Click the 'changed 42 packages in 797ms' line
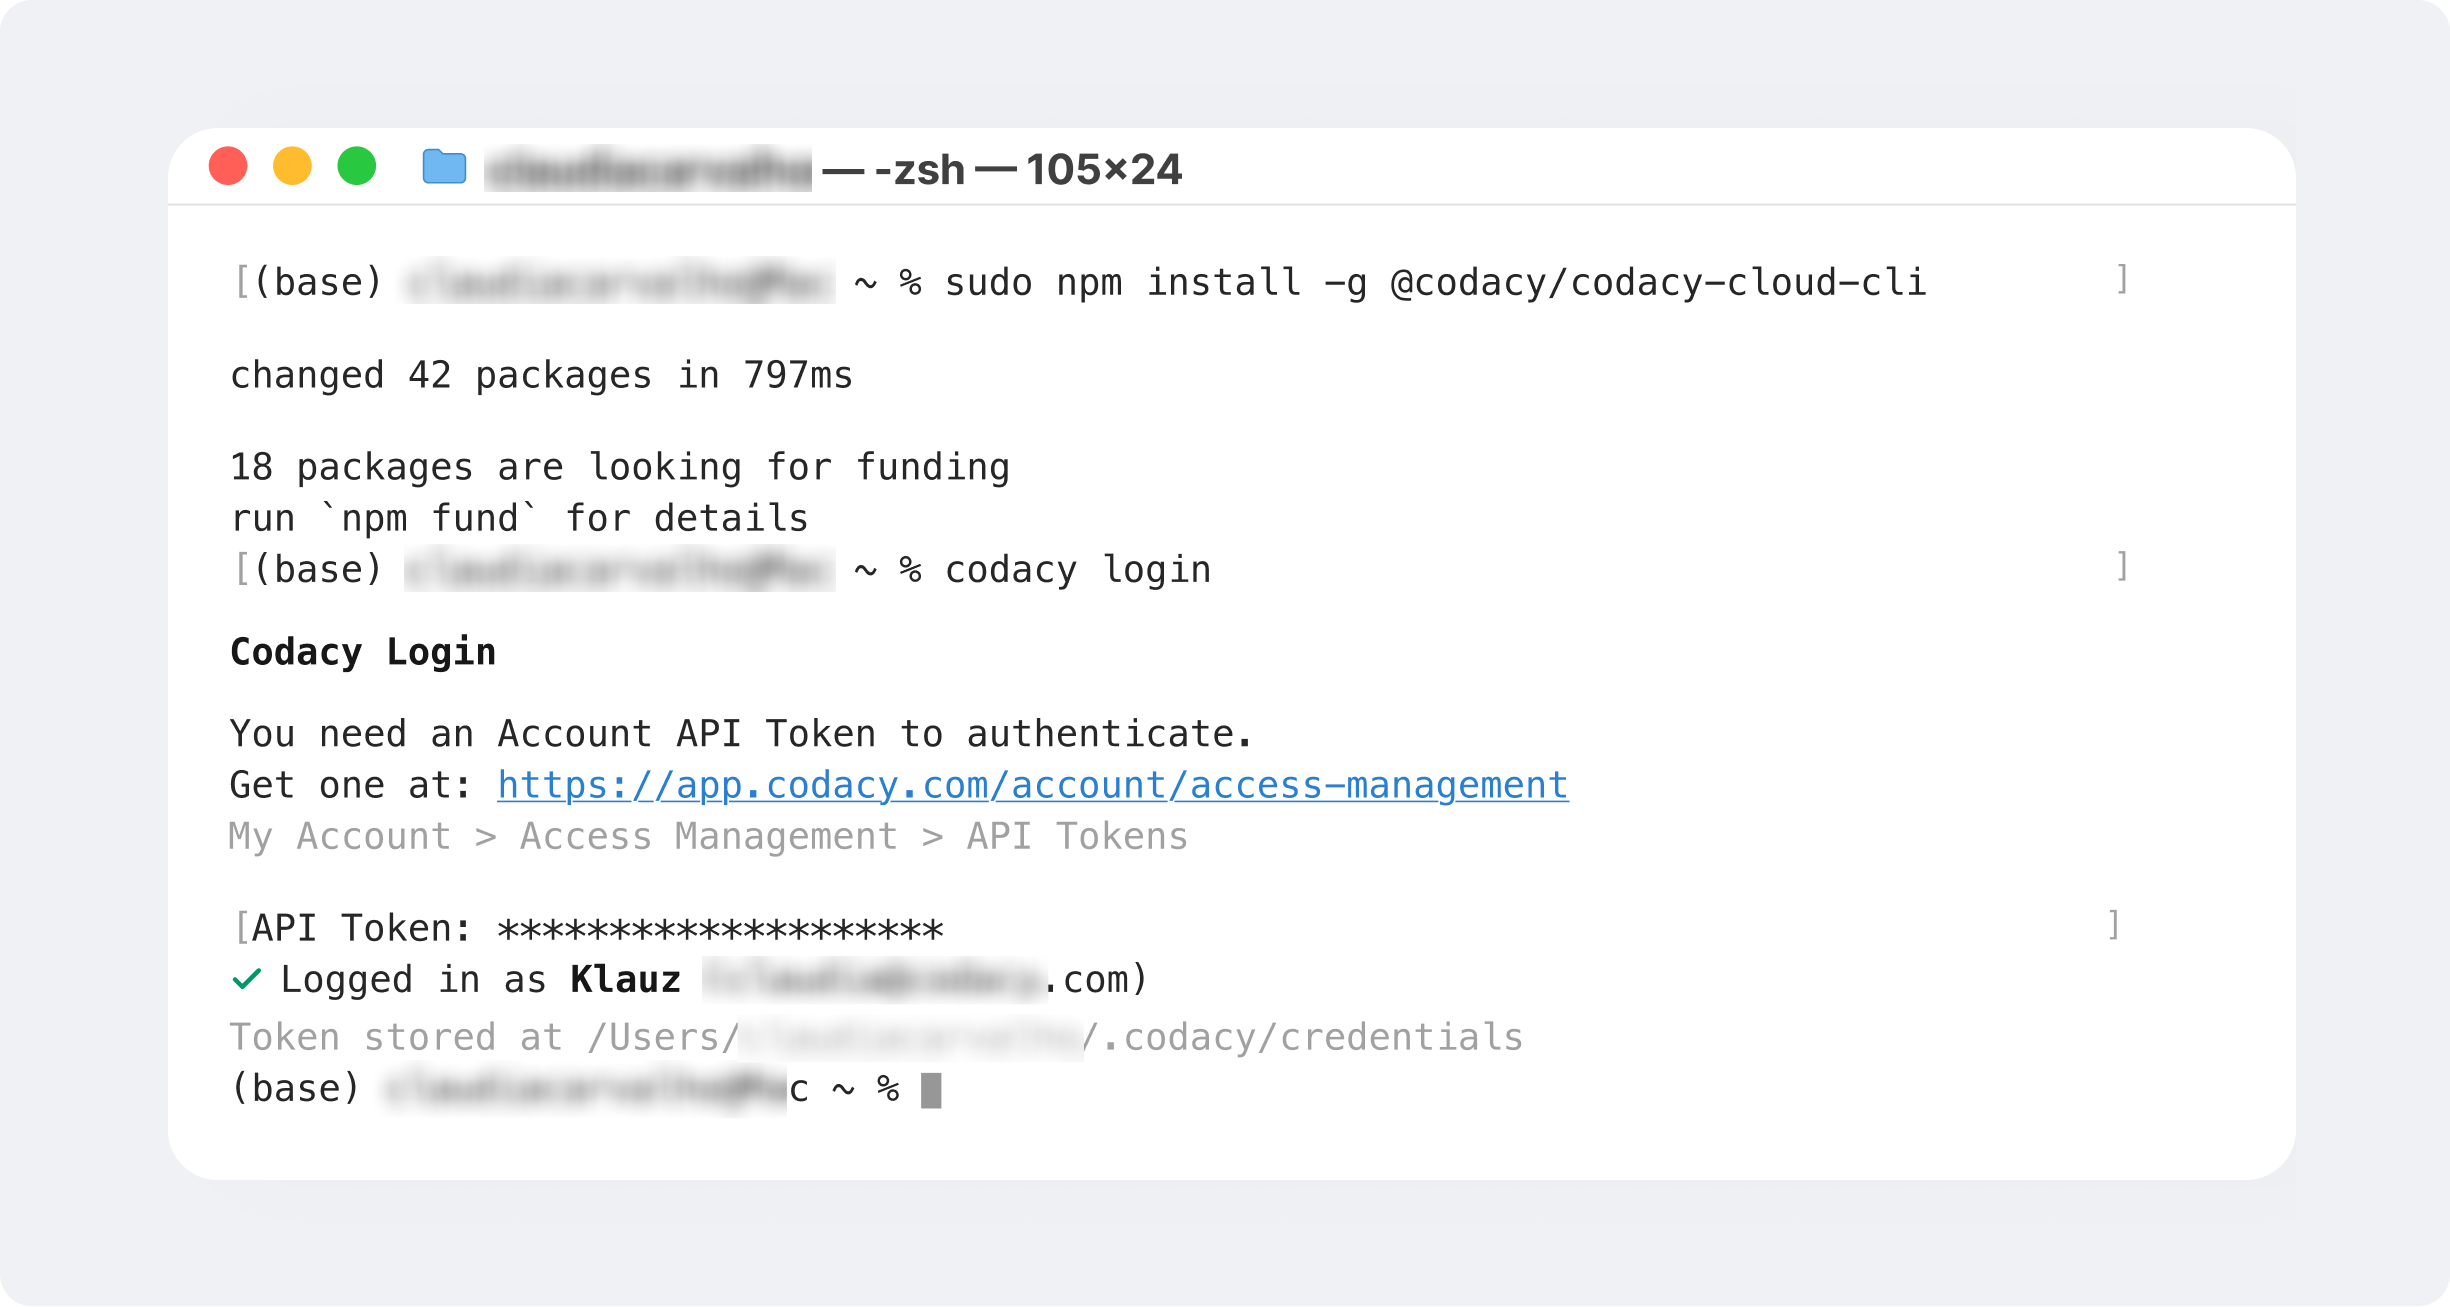Viewport: 2450px width, 1307px height. [541, 376]
